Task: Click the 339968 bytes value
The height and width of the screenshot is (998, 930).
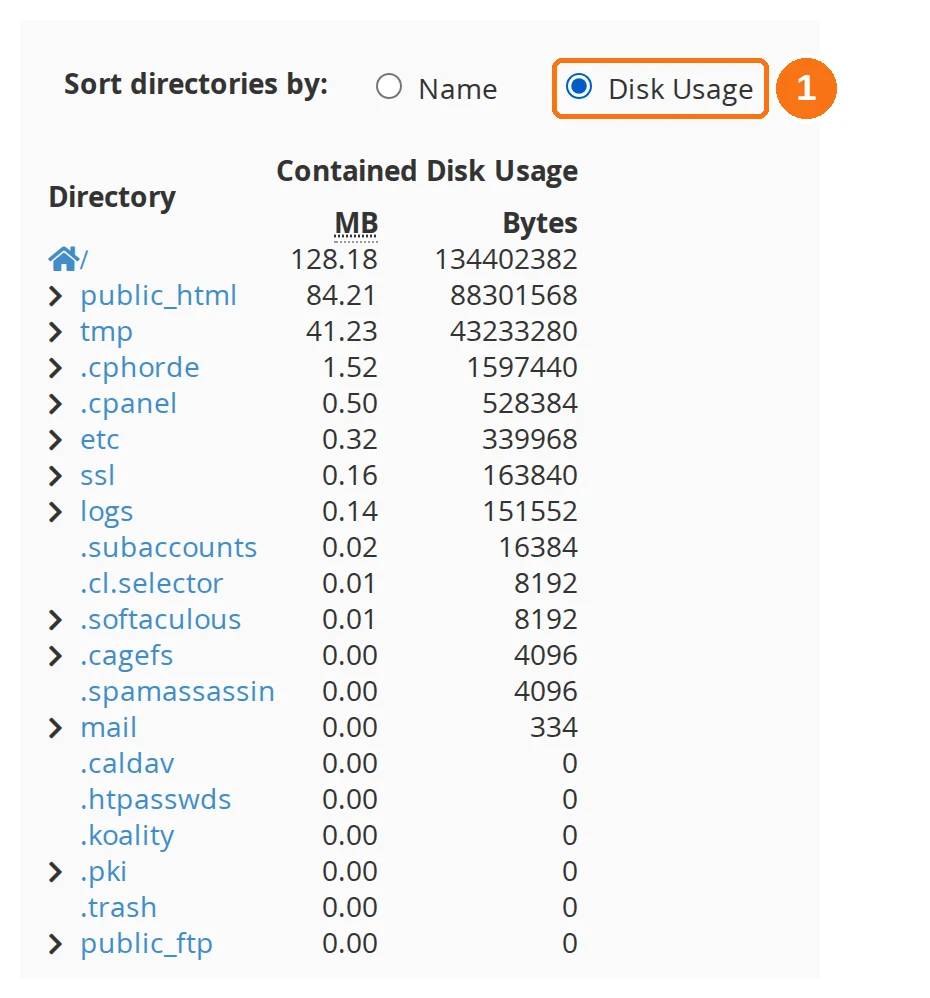Action: click(530, 439)
